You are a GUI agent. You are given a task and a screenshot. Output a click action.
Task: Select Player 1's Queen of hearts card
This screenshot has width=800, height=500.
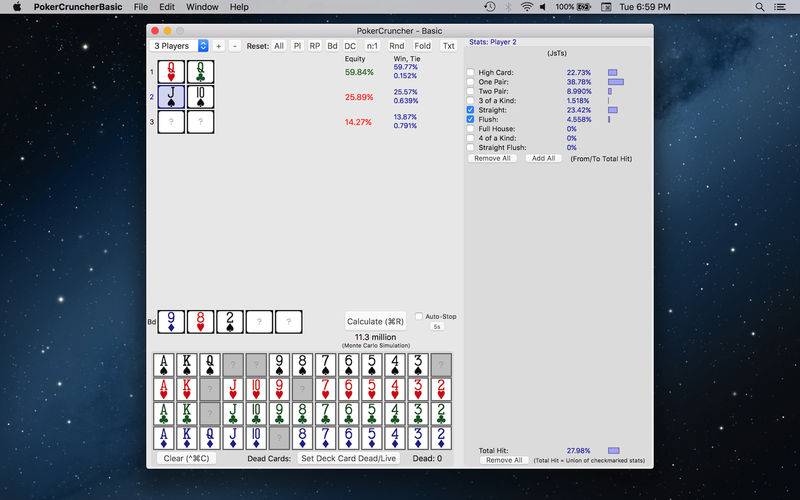point(172,72)
